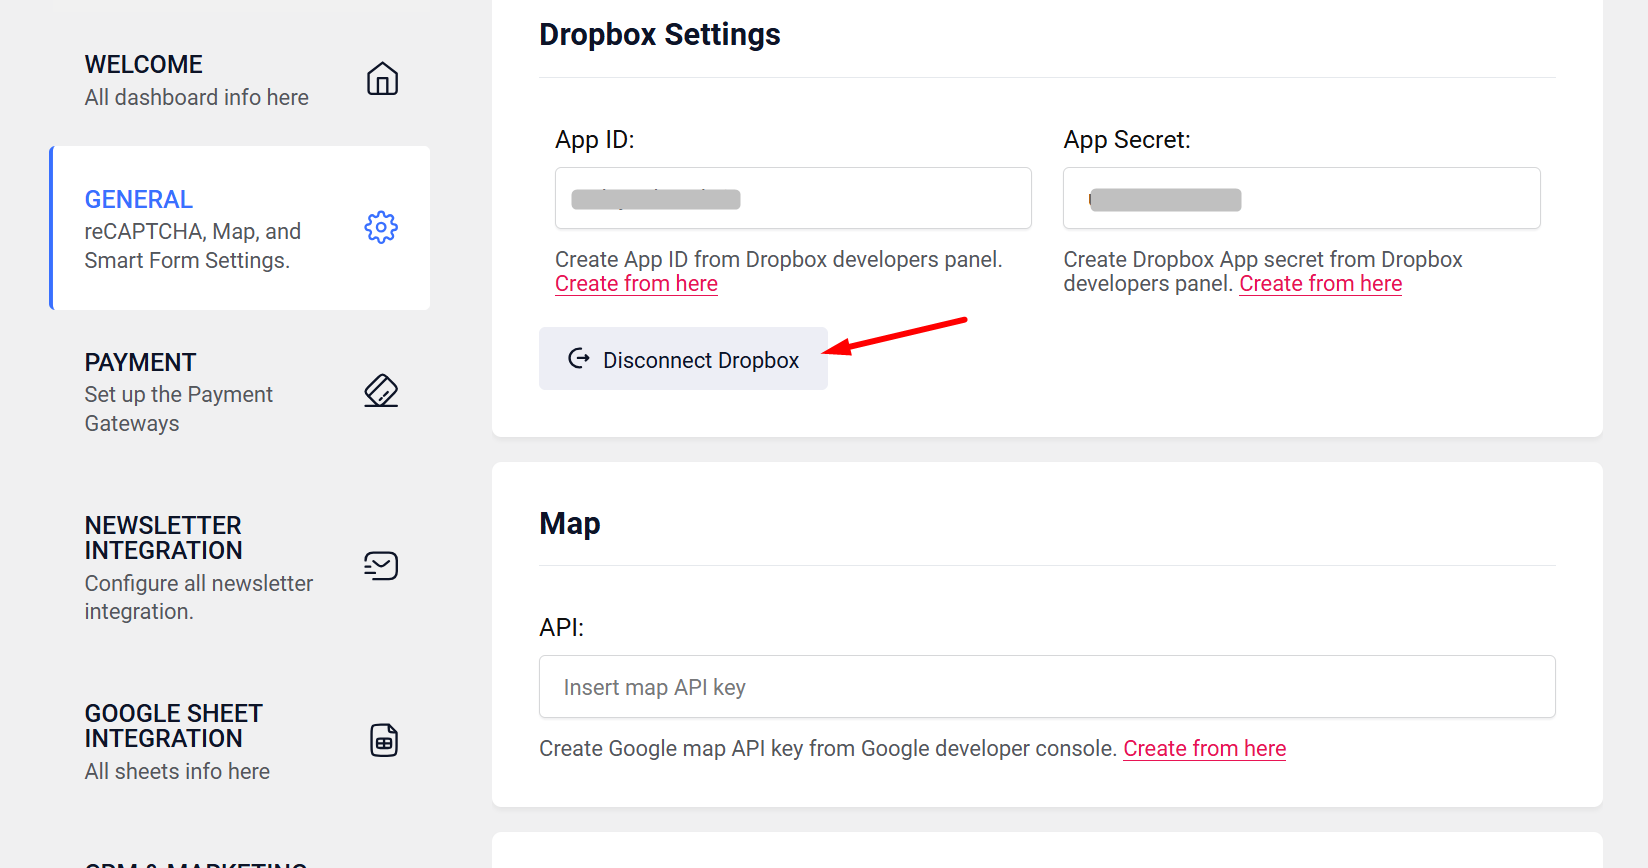Click 'All dashboard info here' text
Viewport: 1648px width, 868px height.
[x=197, y=98]
